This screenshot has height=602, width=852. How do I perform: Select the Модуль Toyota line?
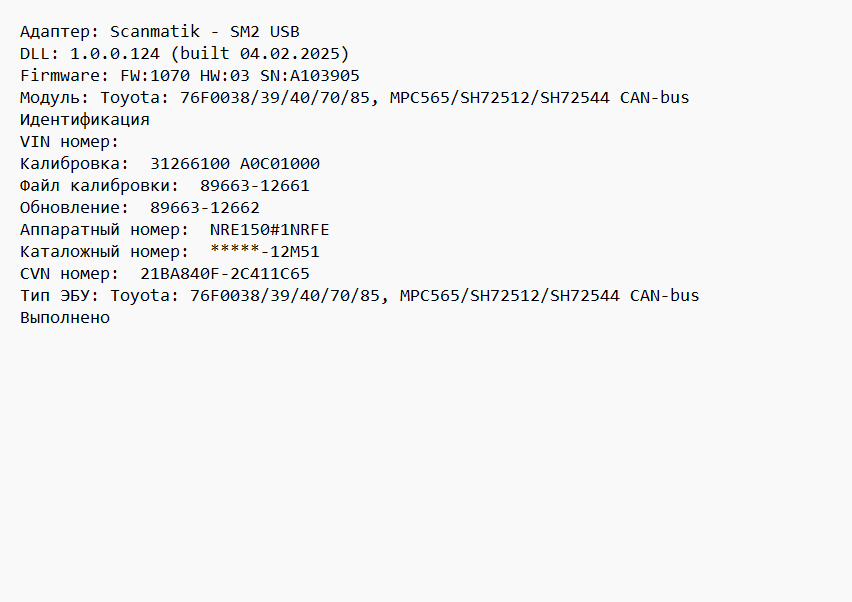pyautogui.click(x=355, y=98)
